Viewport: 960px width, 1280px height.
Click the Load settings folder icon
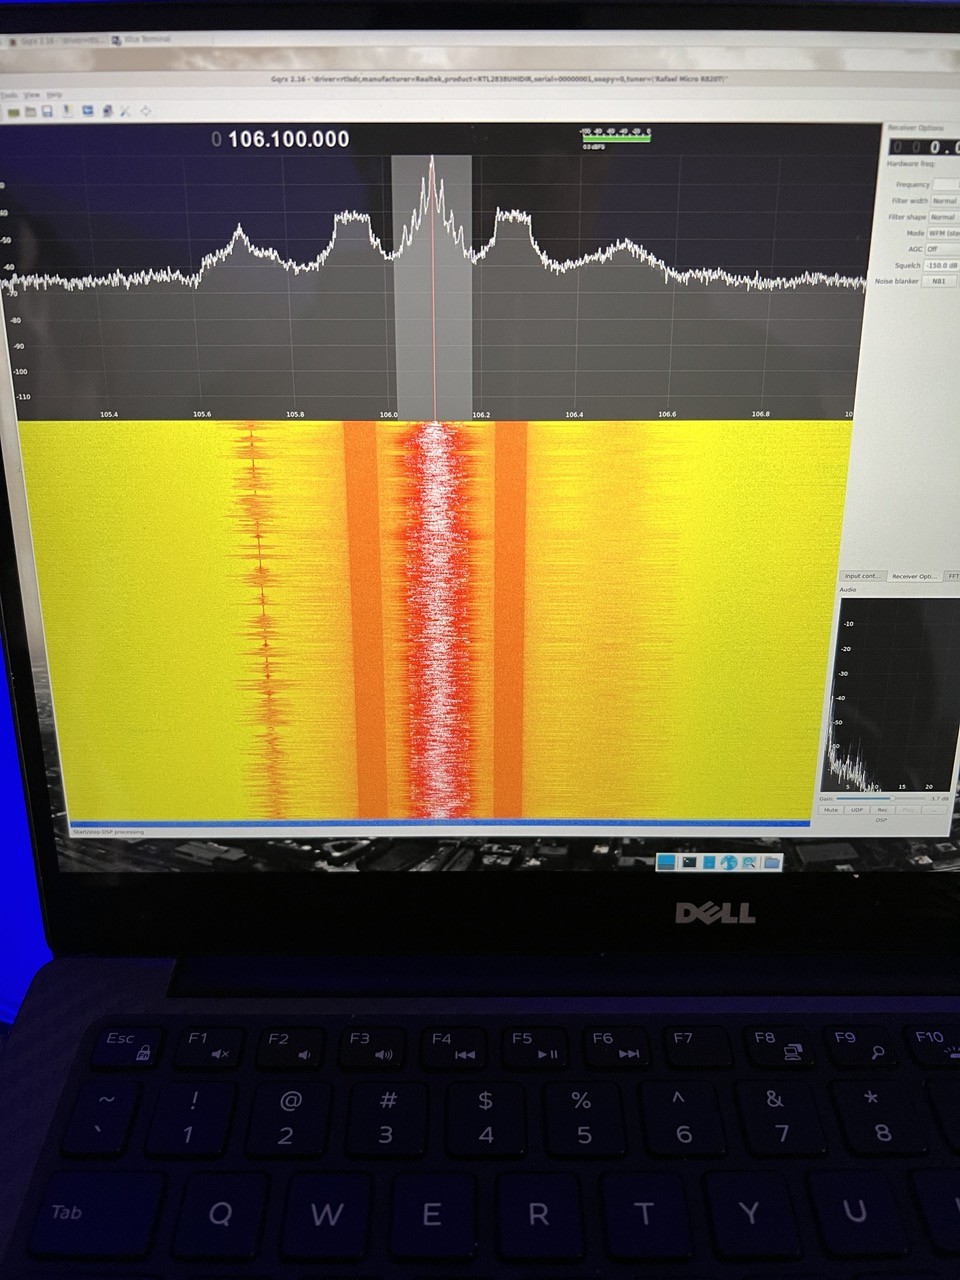click(31, 112)
